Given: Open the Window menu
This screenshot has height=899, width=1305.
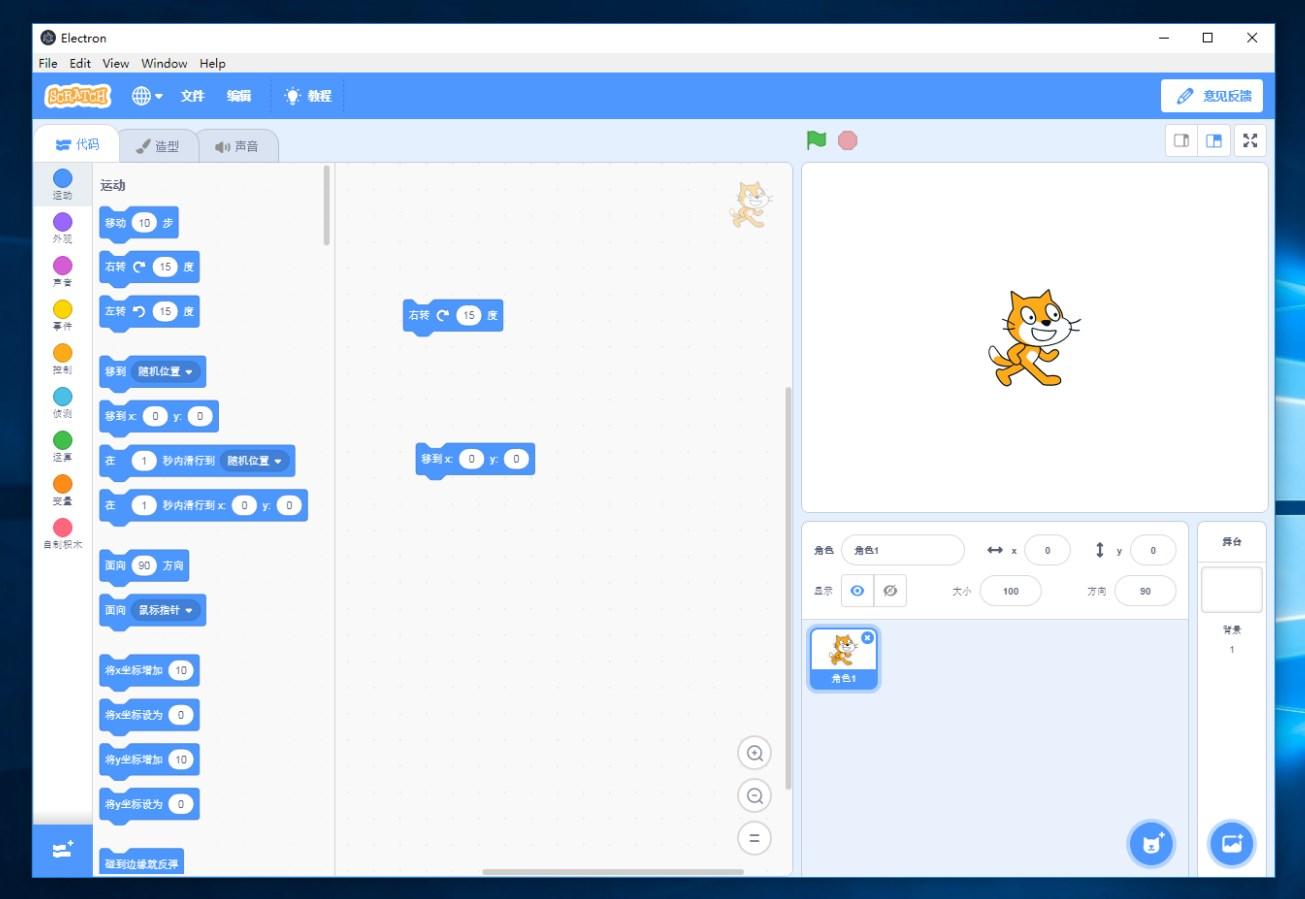Looking at the screenshot, I should tap(164, 63).
